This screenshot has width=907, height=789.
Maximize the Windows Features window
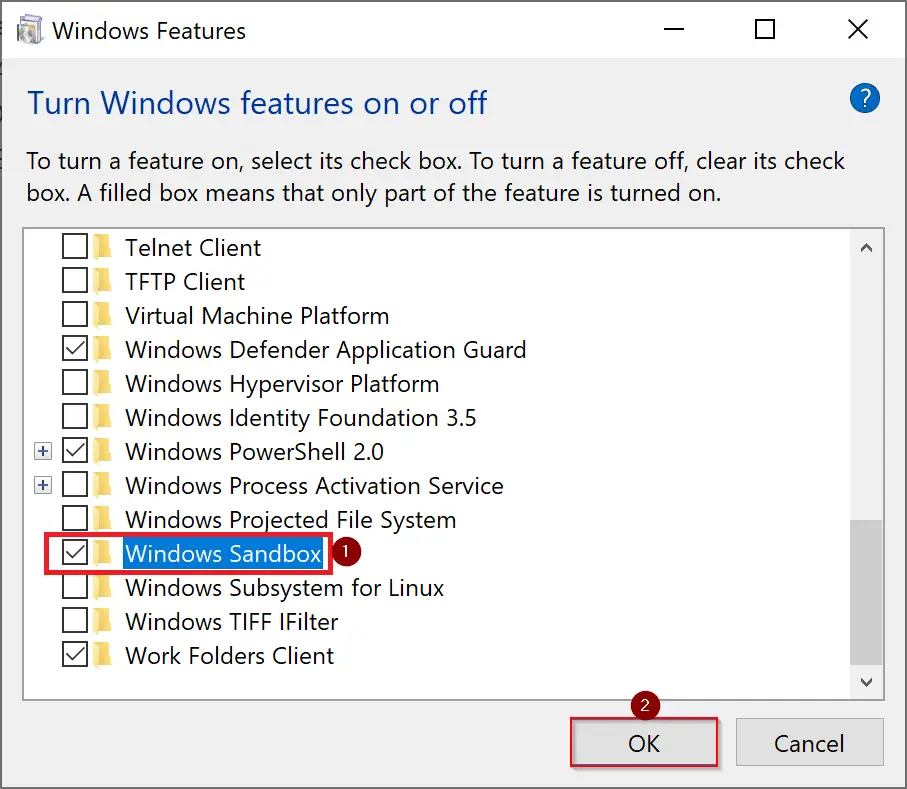point(765,29)
